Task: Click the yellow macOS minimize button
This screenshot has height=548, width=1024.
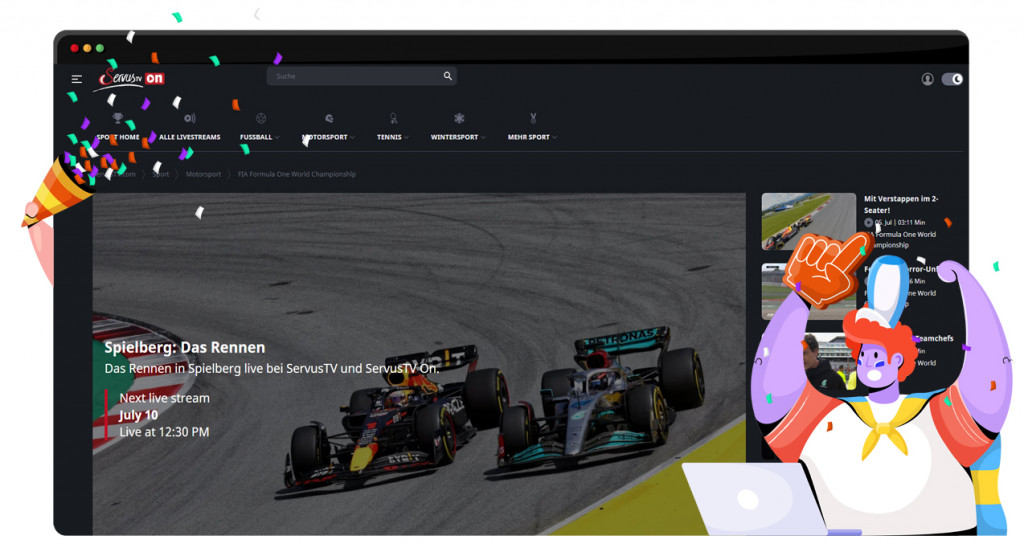Action: [x=87, y=48]
